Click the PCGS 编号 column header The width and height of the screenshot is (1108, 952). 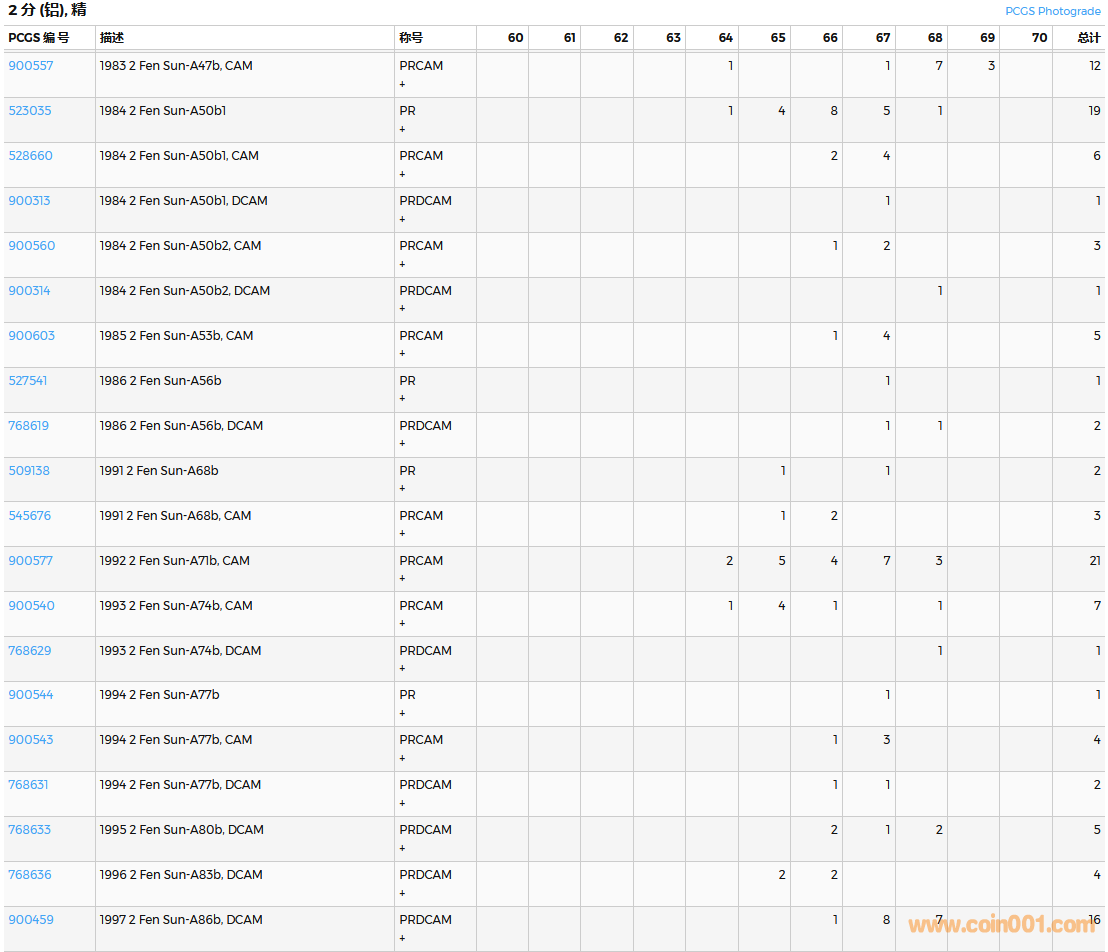pyautogui.click(x=39, y=38)
